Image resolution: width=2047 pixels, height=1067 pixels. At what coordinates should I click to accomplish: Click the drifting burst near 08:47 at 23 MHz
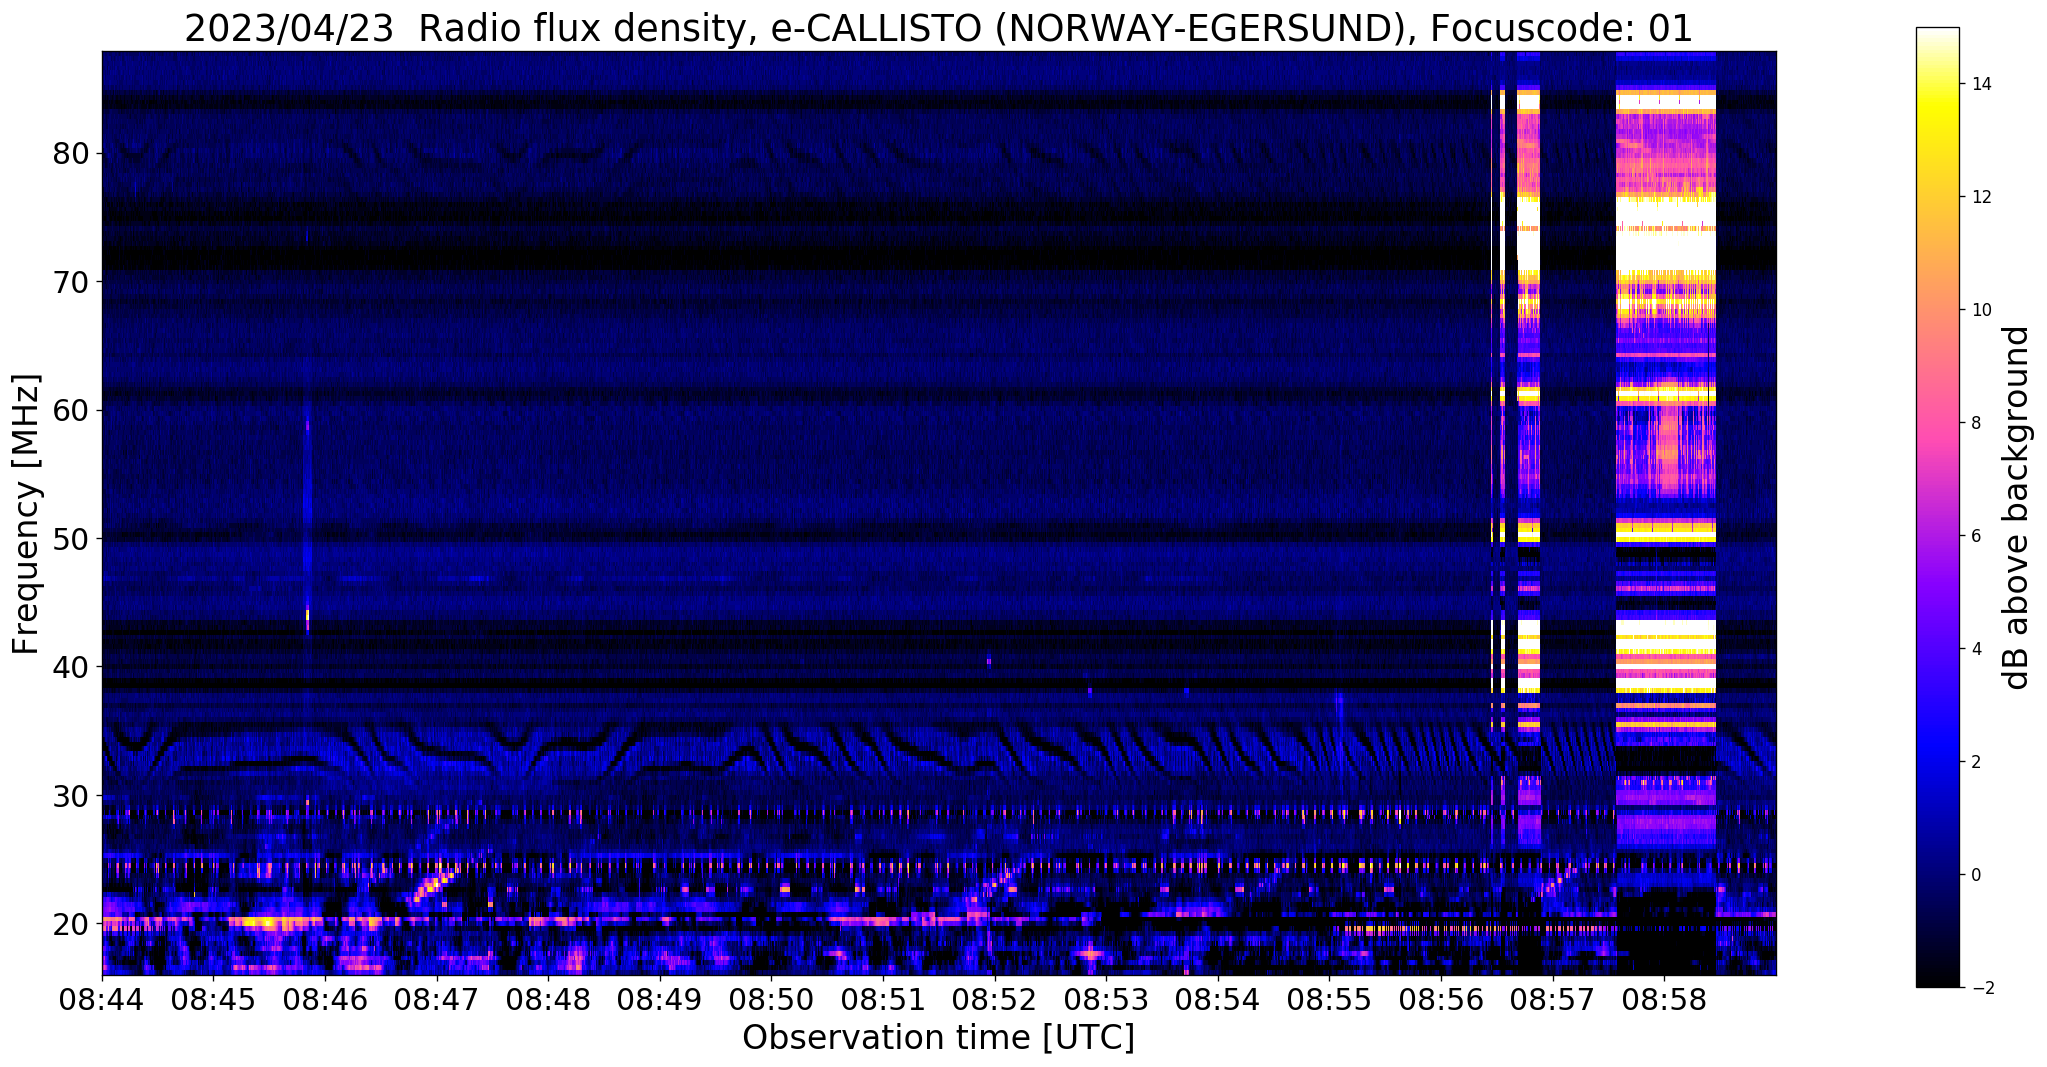433,885
